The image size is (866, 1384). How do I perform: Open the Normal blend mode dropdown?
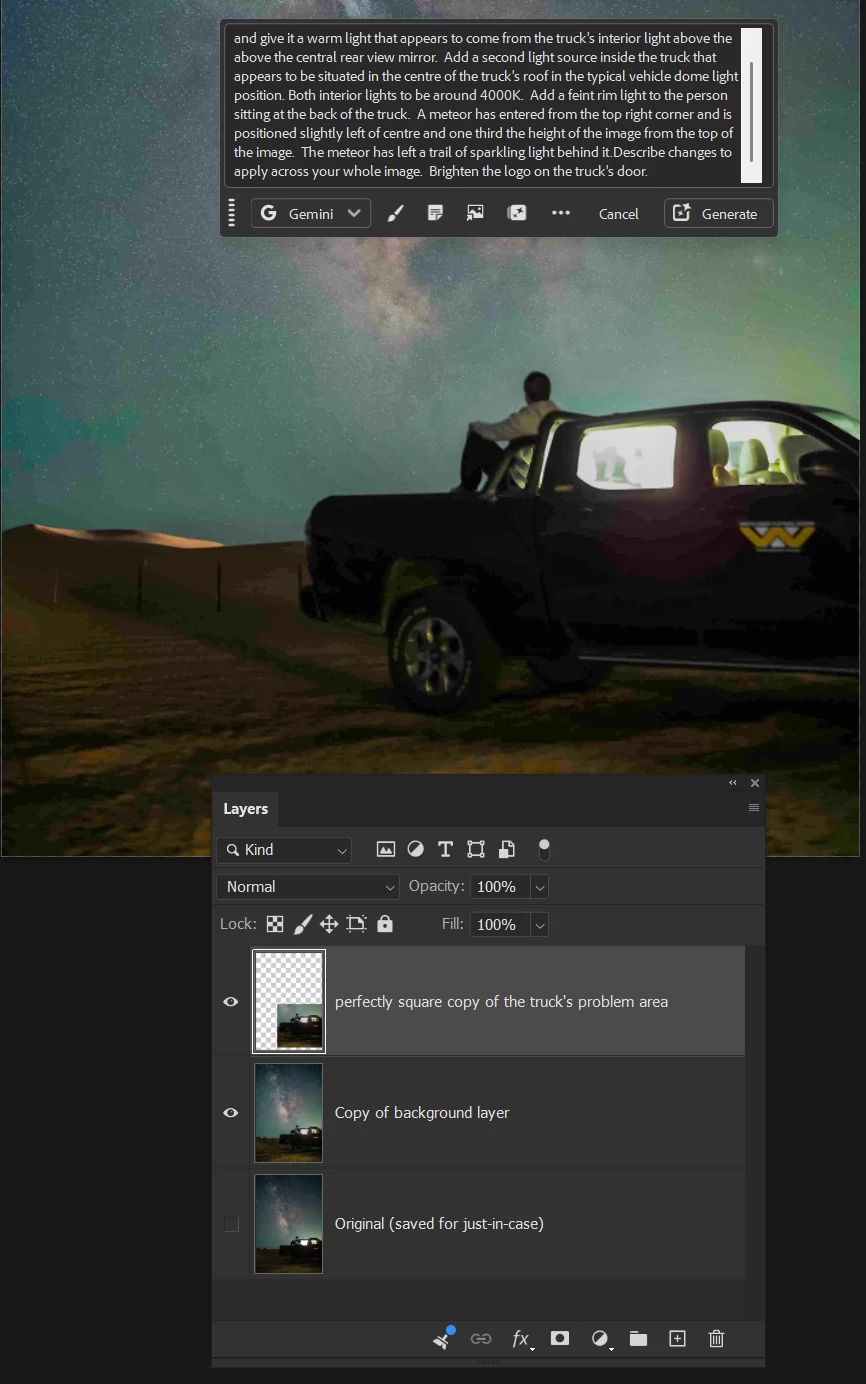(x=308, y=887)
